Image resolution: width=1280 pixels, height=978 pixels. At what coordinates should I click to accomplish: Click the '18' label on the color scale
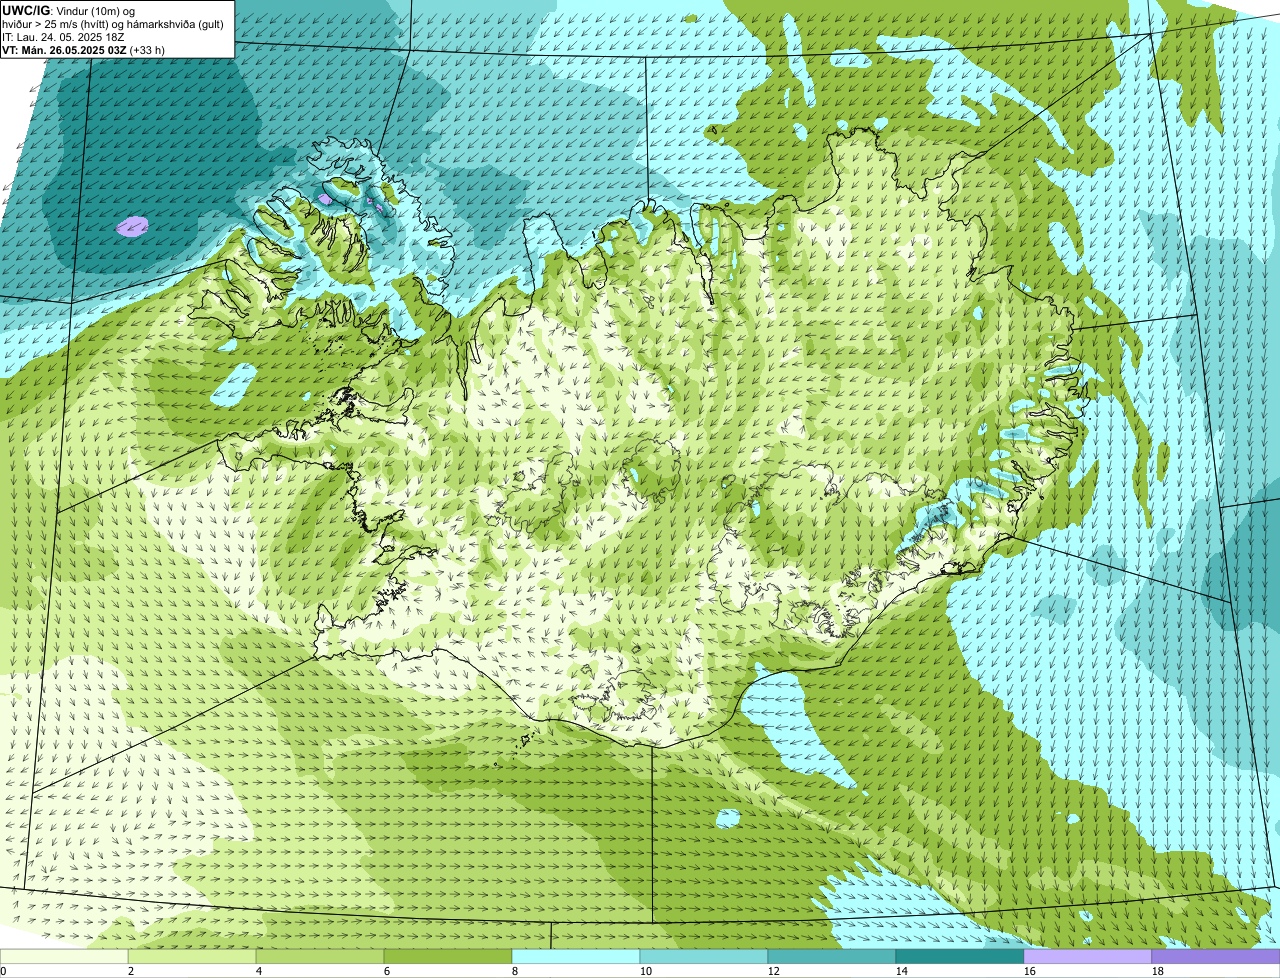pyautogui.click(x=1158, y=971)
